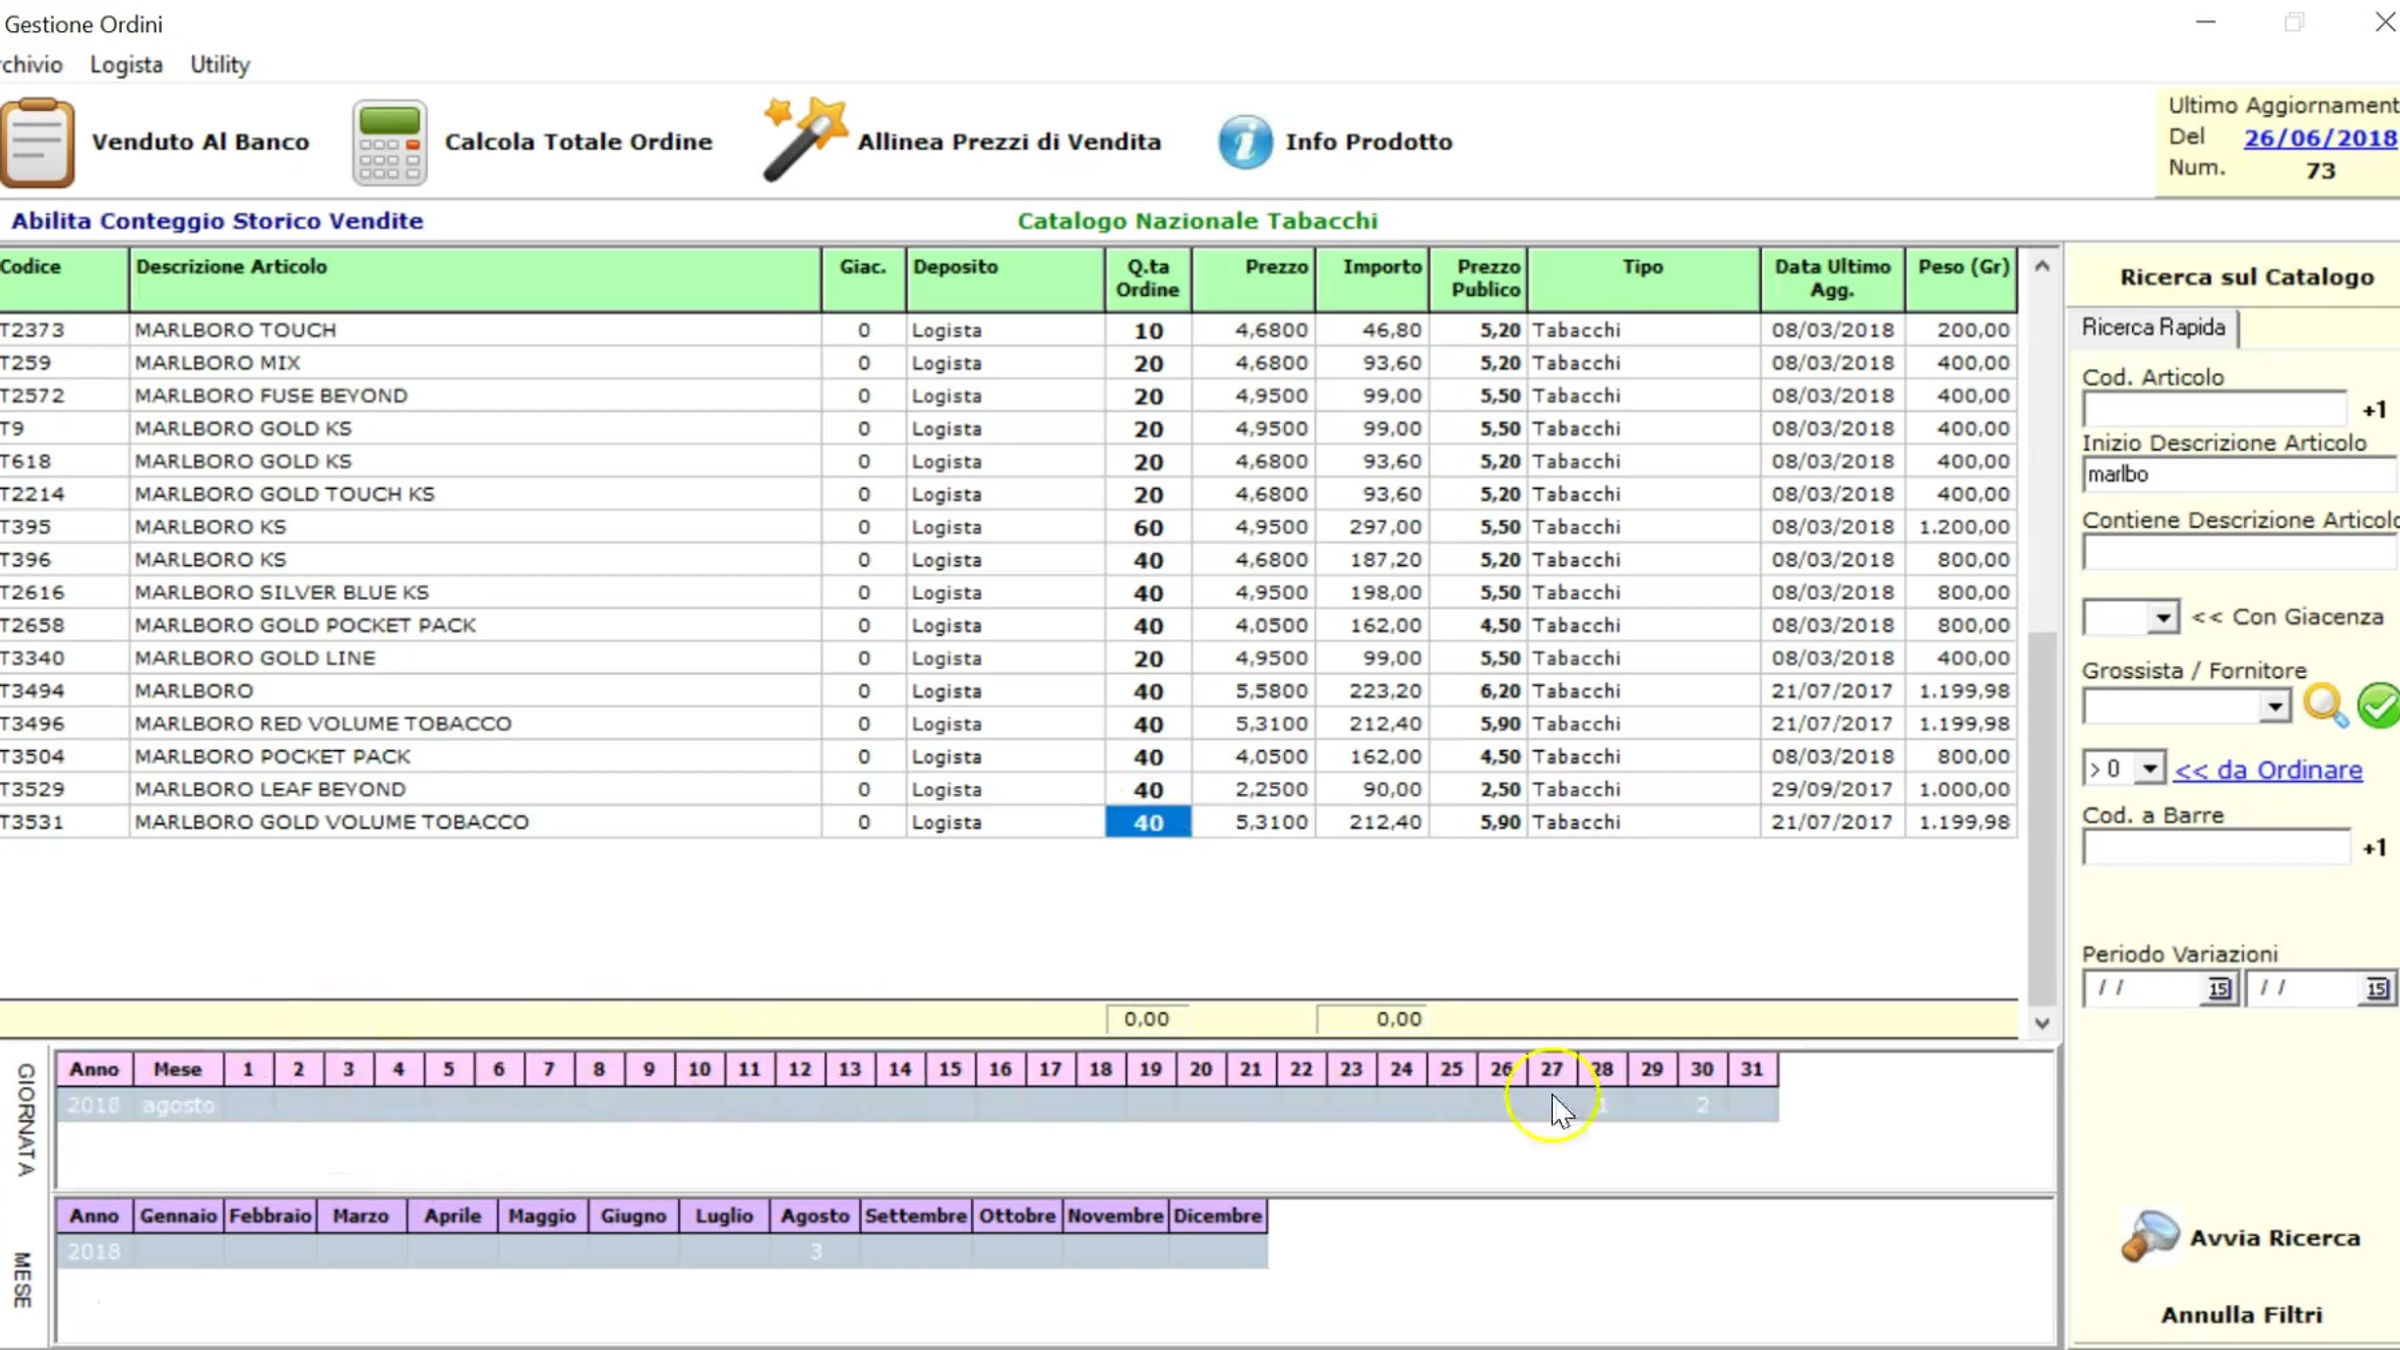Click the catalog scrollbar down arrow
The image size is (2400, 1350).
click(x=2042, y=1023)
